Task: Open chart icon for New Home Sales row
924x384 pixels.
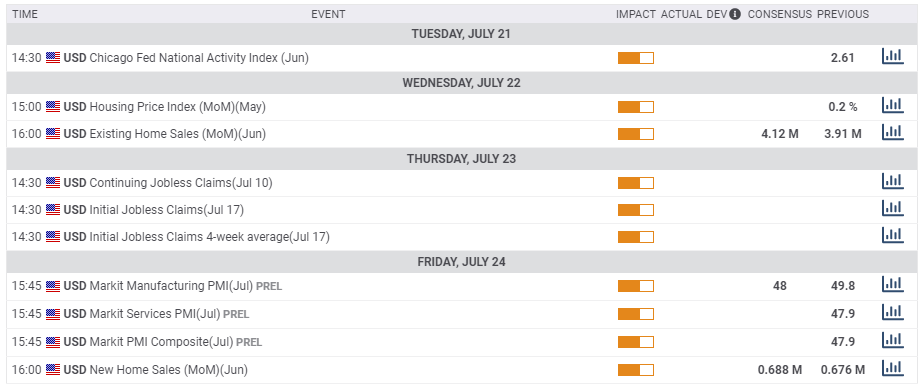Action: coord(892,369)
